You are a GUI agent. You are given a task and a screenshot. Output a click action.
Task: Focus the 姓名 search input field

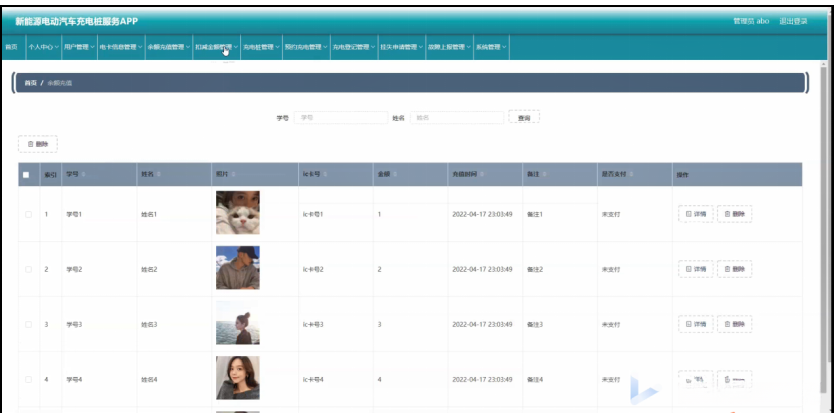coord(457,118)
